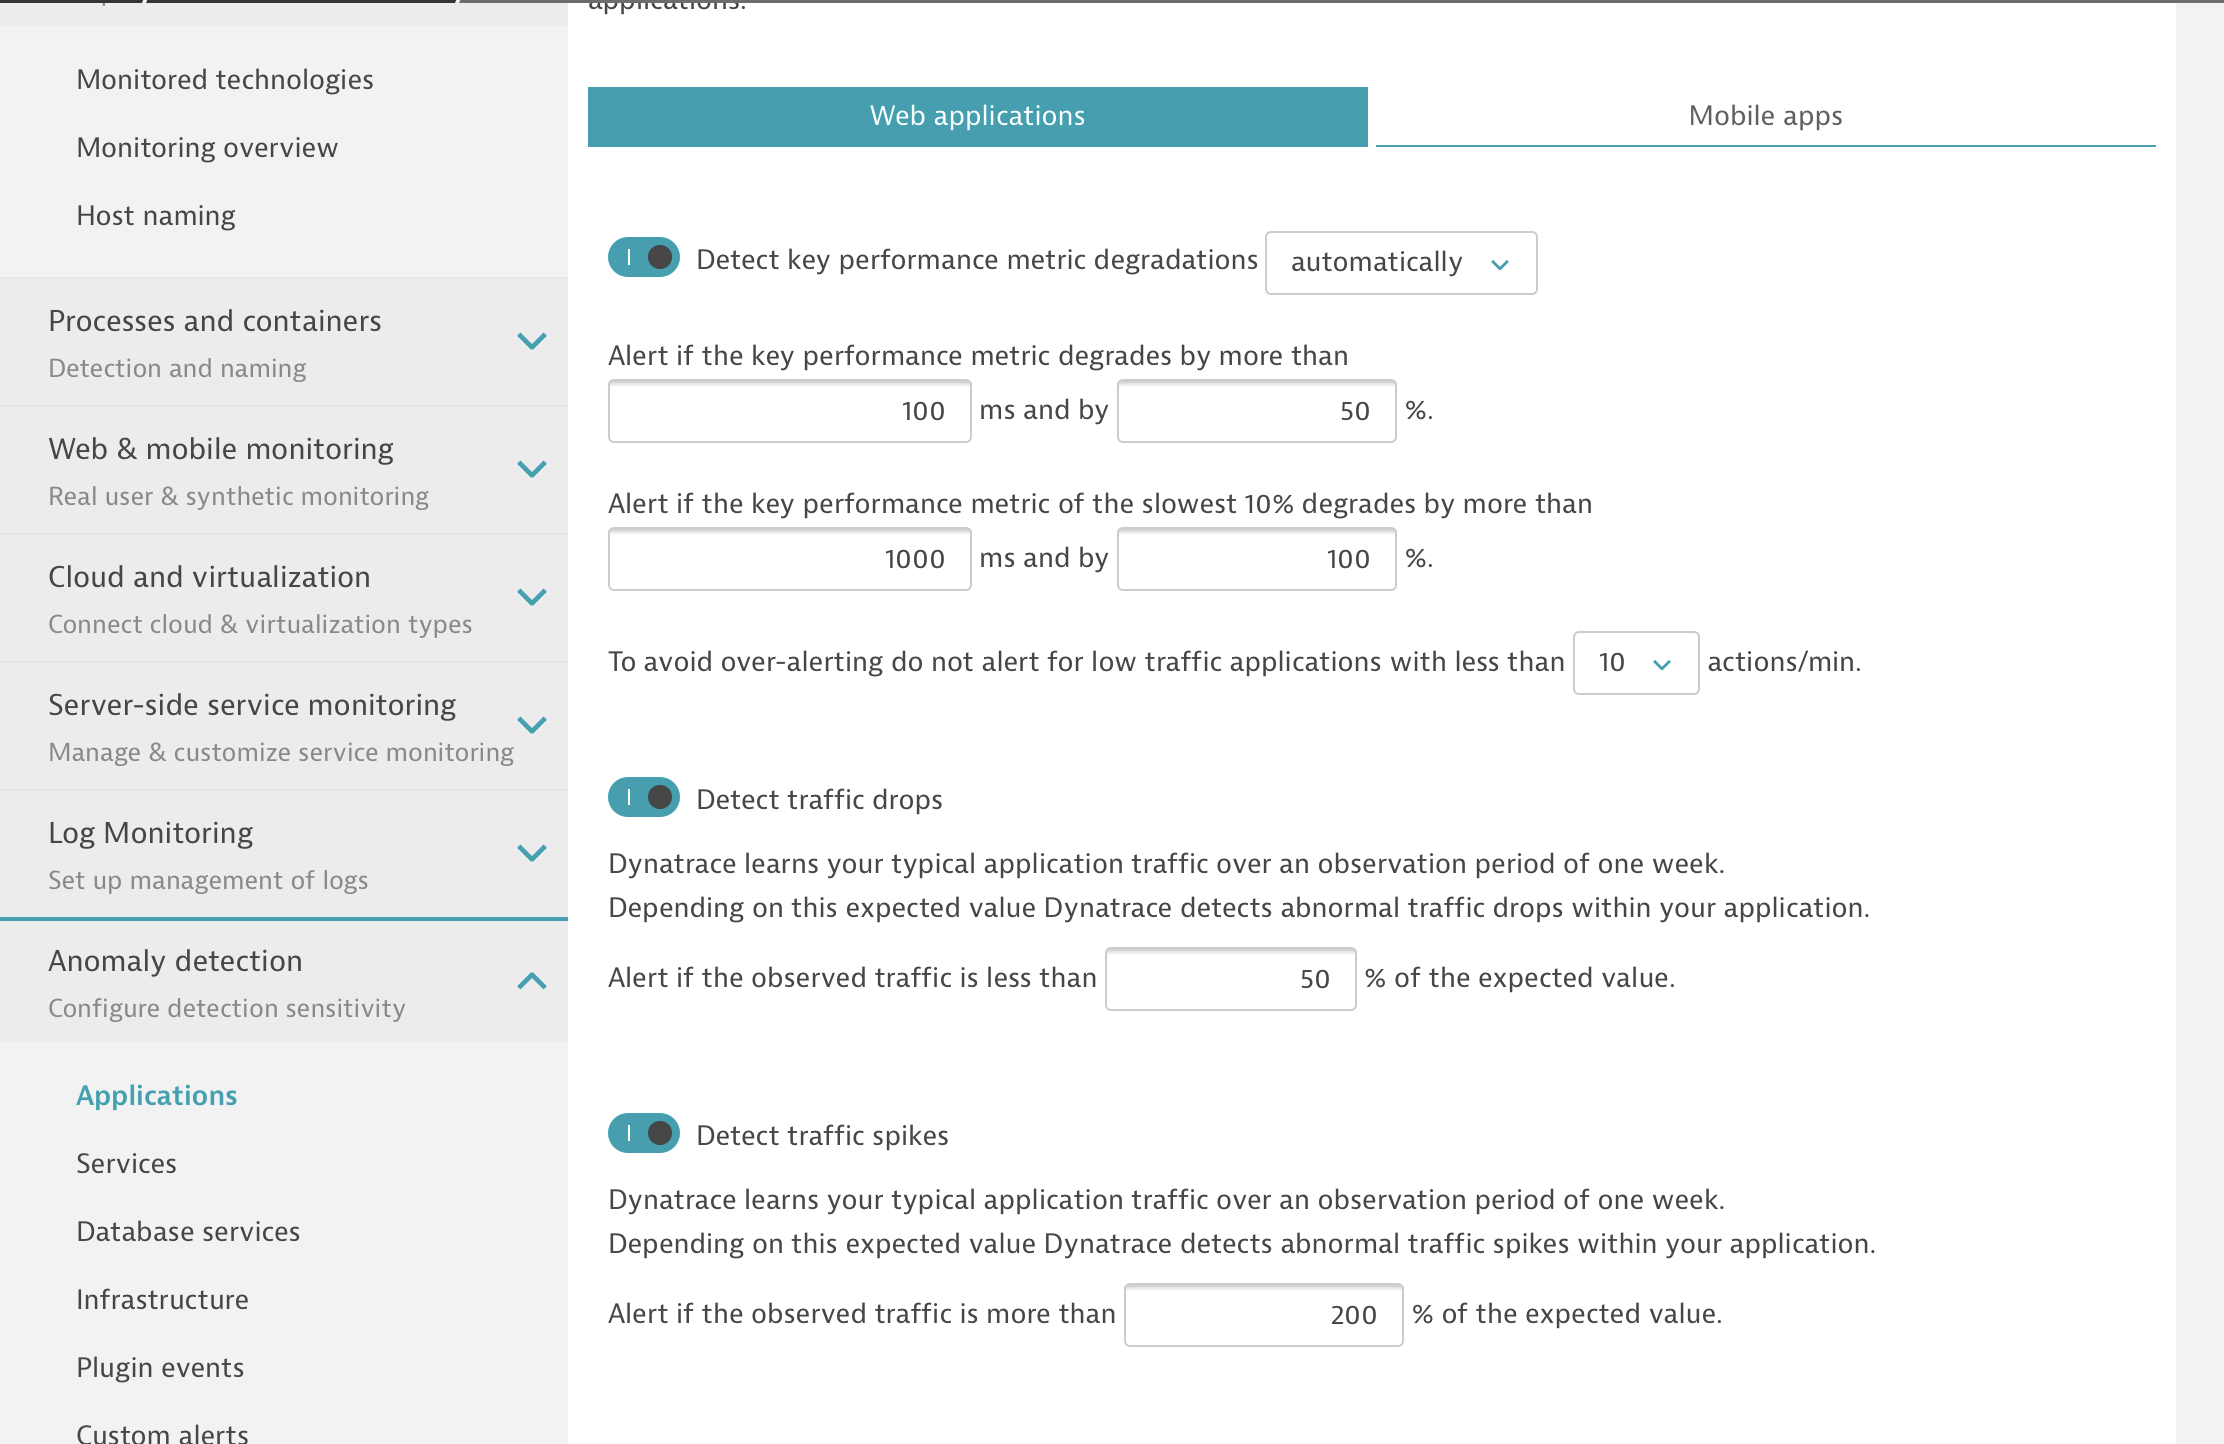Screen dimensions: 2224x1444
Task: Open Host naming settings
Action: pyautogui.click(x=156, y=215)
